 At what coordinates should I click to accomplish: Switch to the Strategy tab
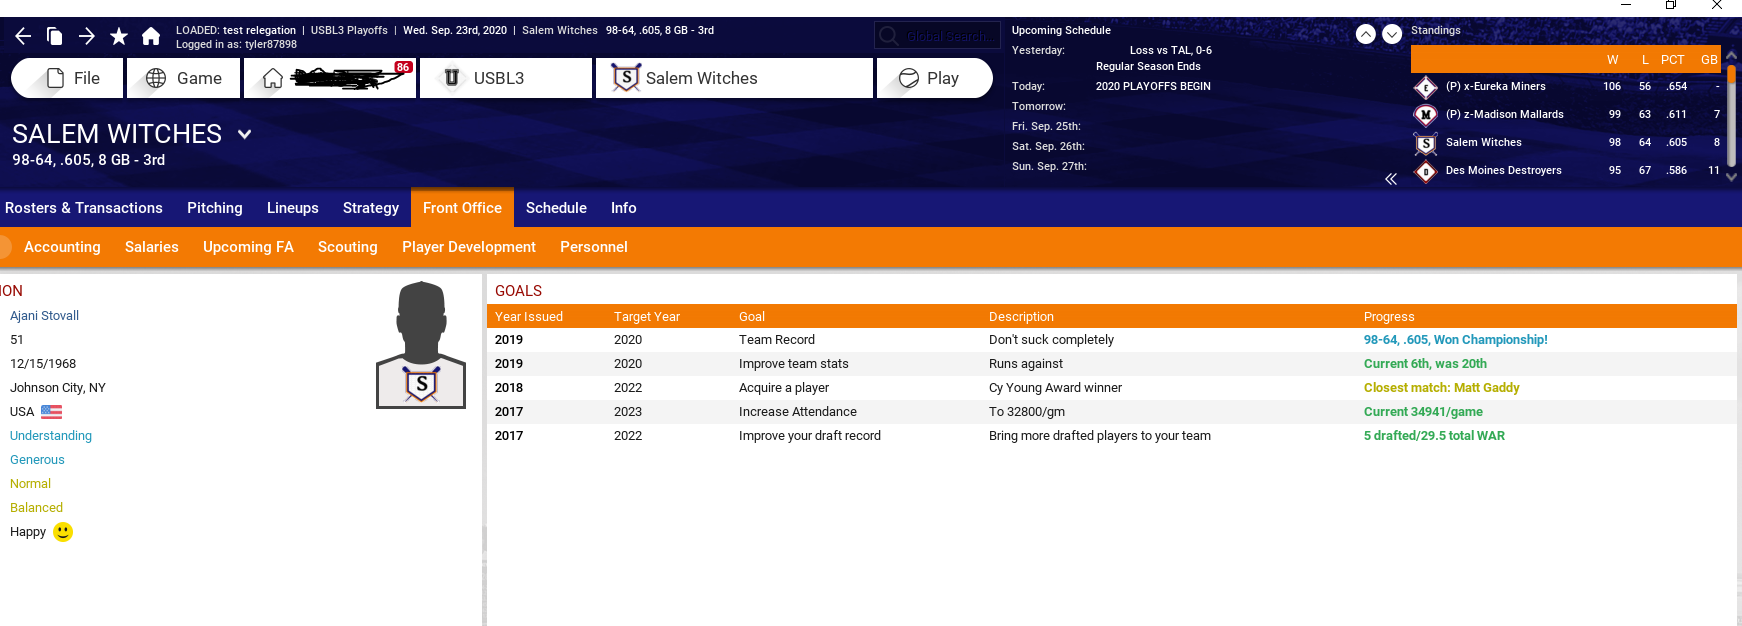tap(371, 208)
